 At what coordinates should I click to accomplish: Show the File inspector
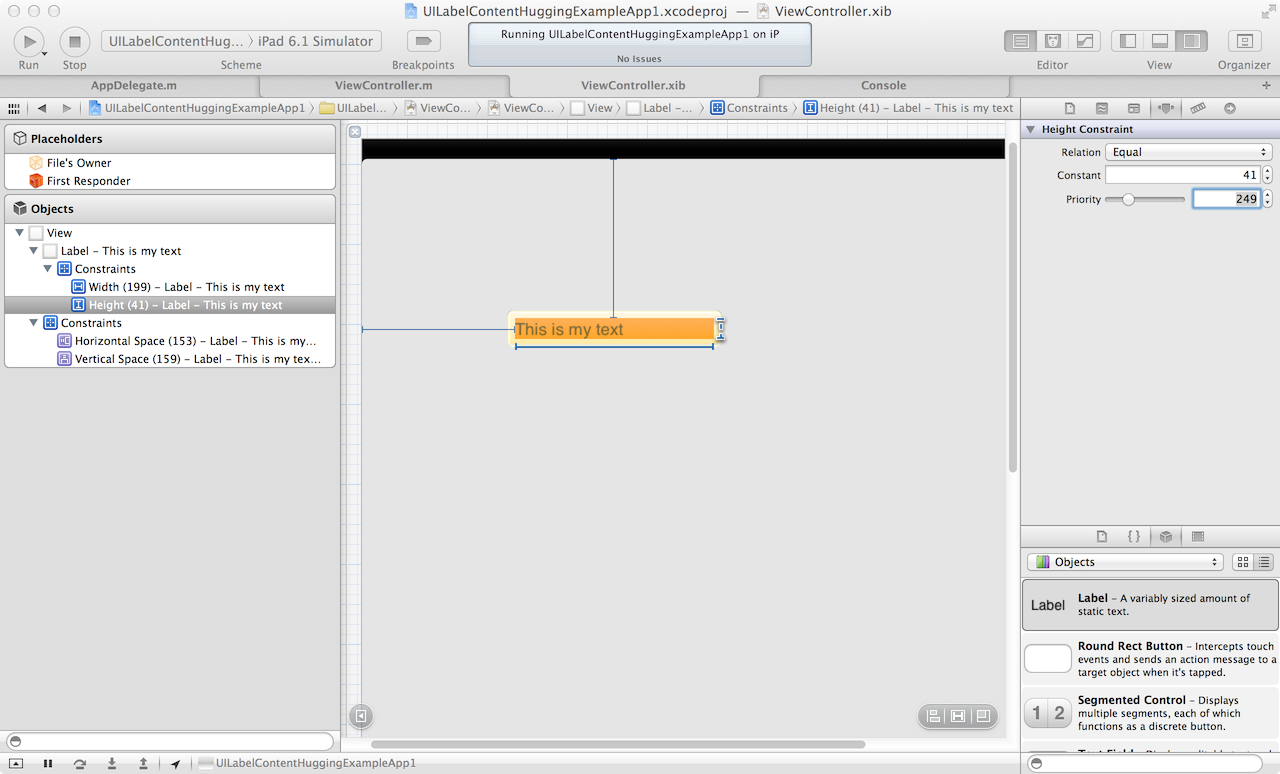1069,108
